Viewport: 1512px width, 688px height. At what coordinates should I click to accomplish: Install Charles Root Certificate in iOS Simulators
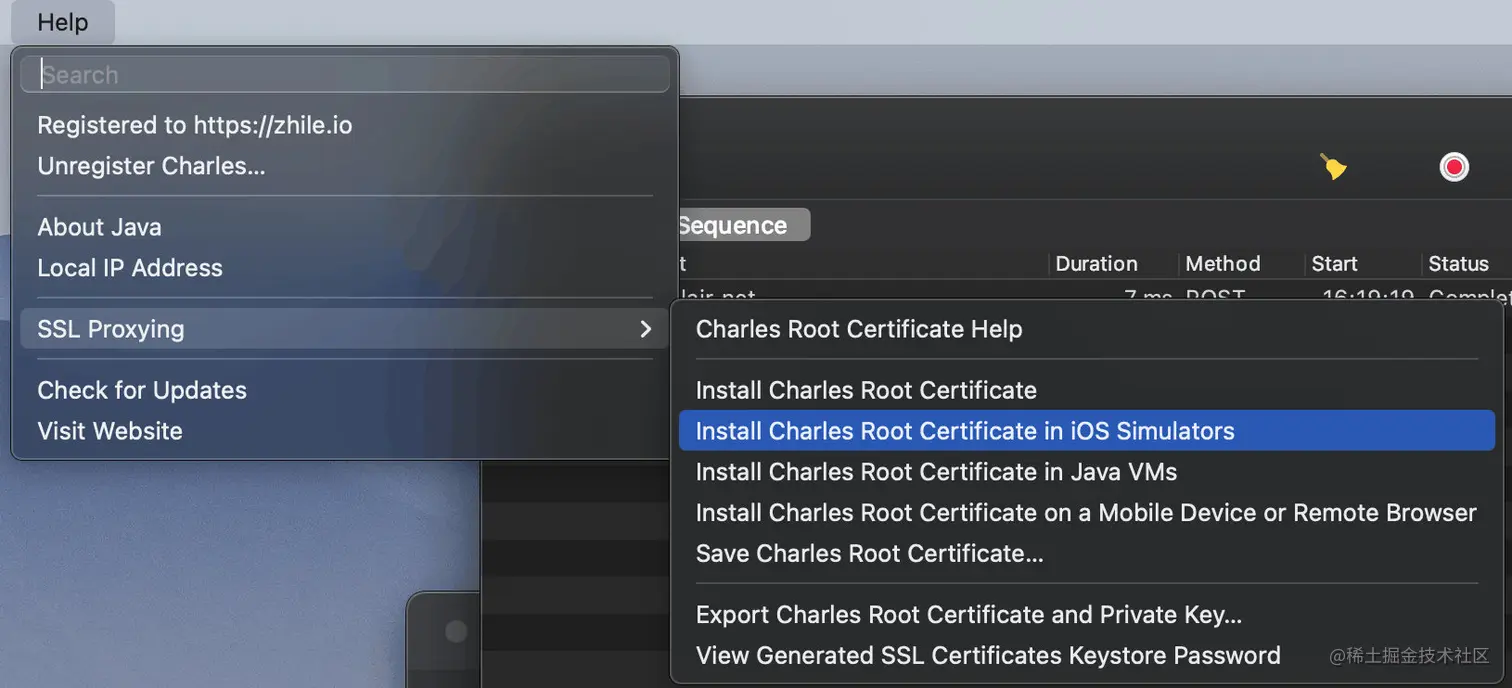tap(1087, 431)
